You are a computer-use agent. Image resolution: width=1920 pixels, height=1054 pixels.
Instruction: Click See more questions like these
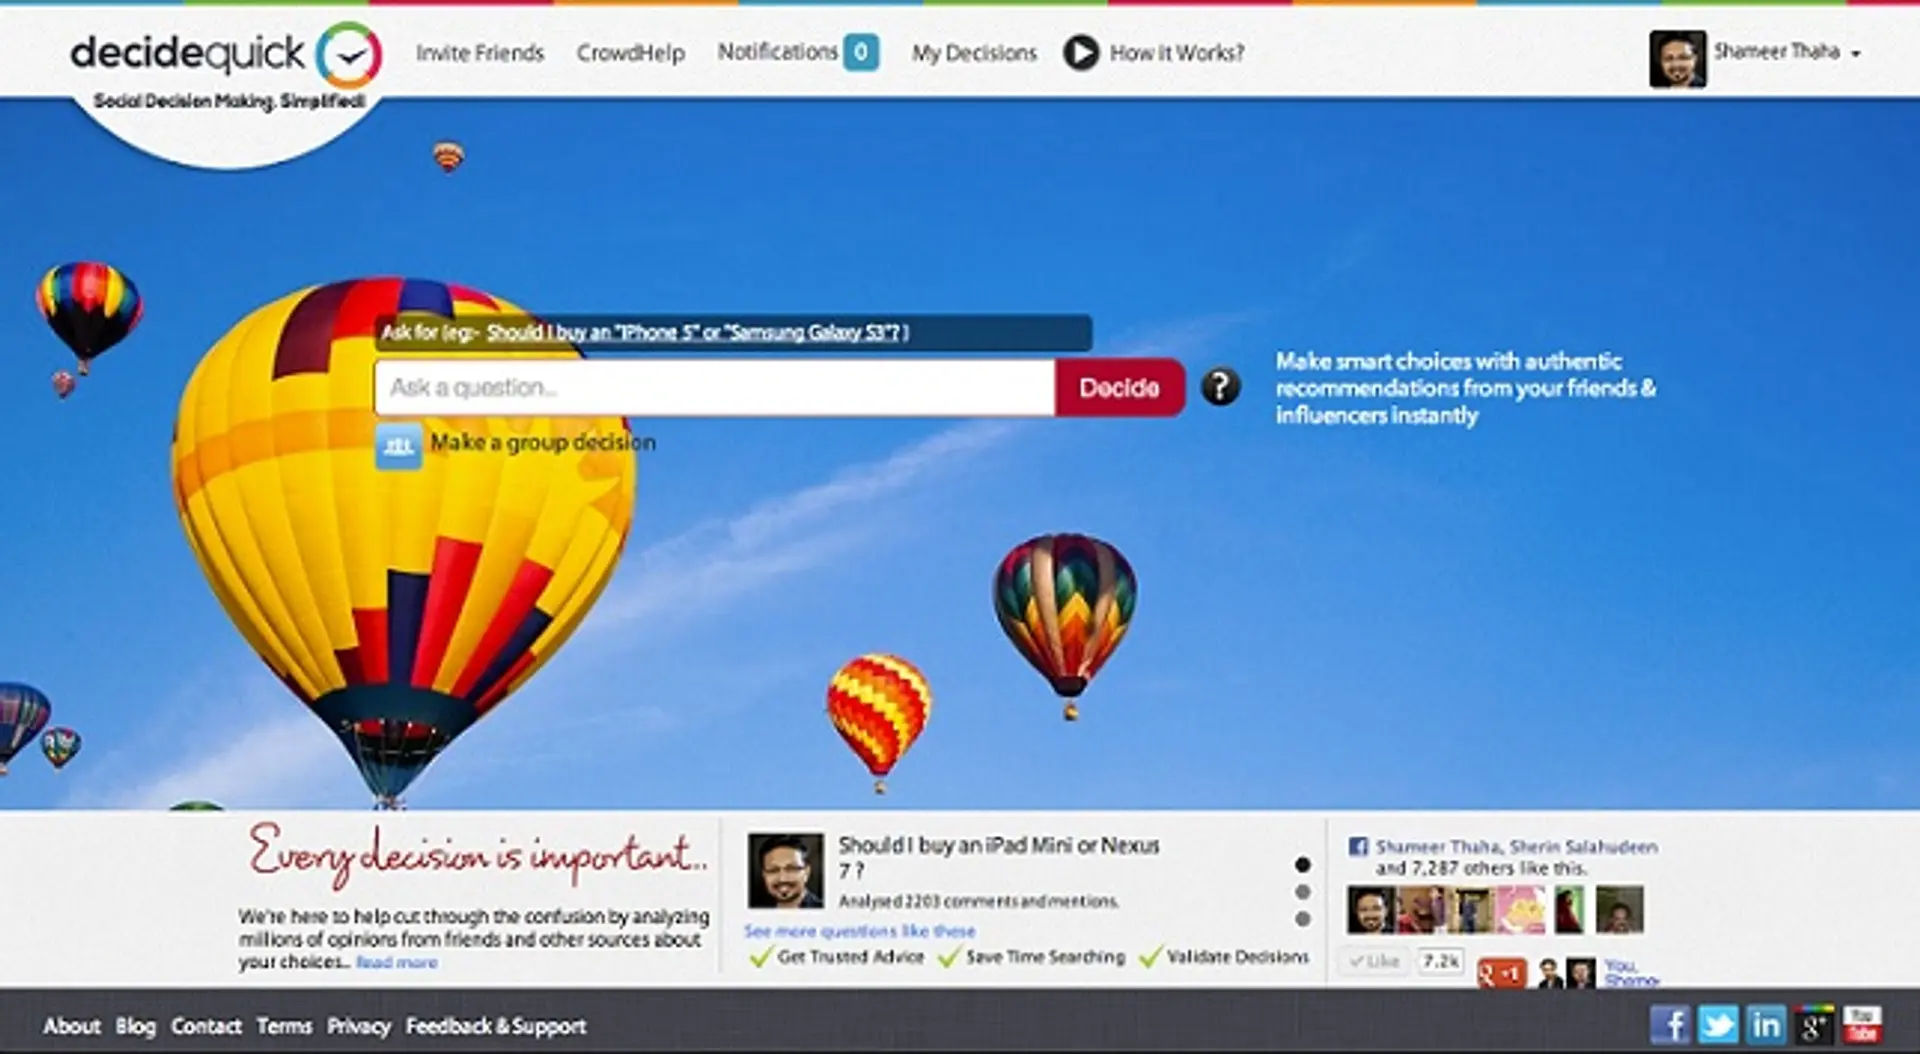[859, 931]
